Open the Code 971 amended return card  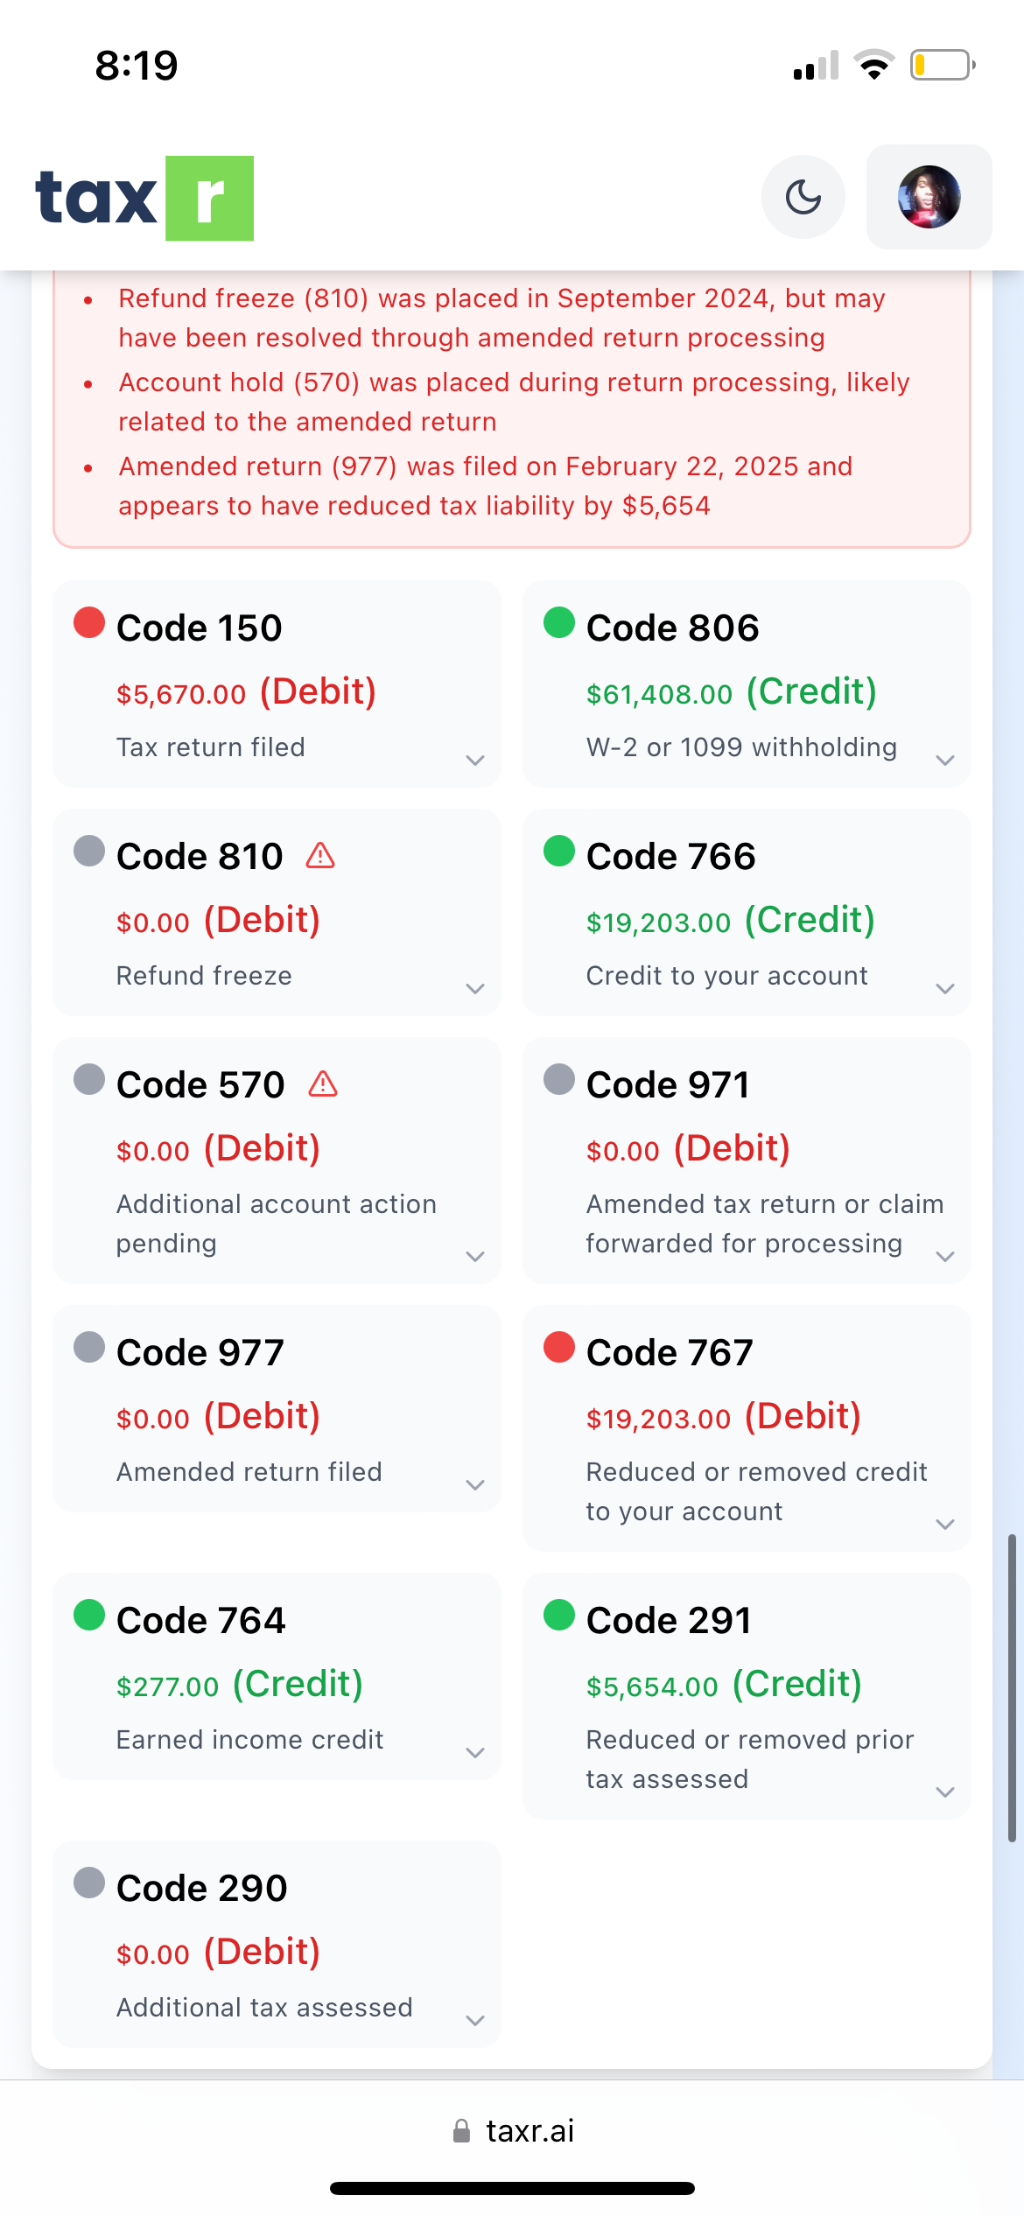point(746,1160)
